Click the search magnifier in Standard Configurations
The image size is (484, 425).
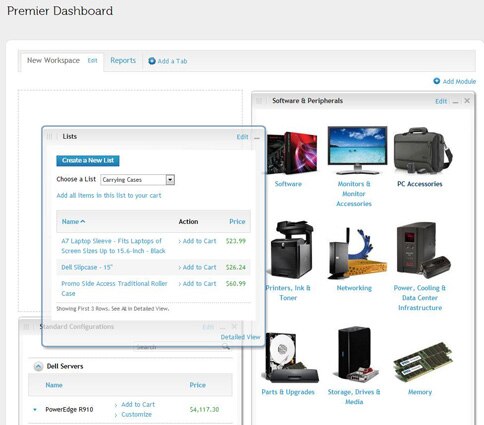(x=226, y=347)
